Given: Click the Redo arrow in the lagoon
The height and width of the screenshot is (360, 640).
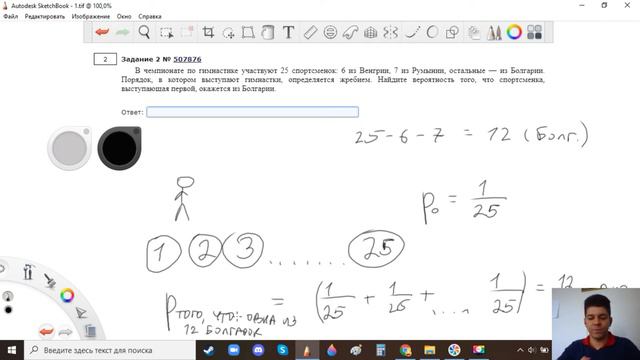Looking at the screenshot, I should pos(65,332).
